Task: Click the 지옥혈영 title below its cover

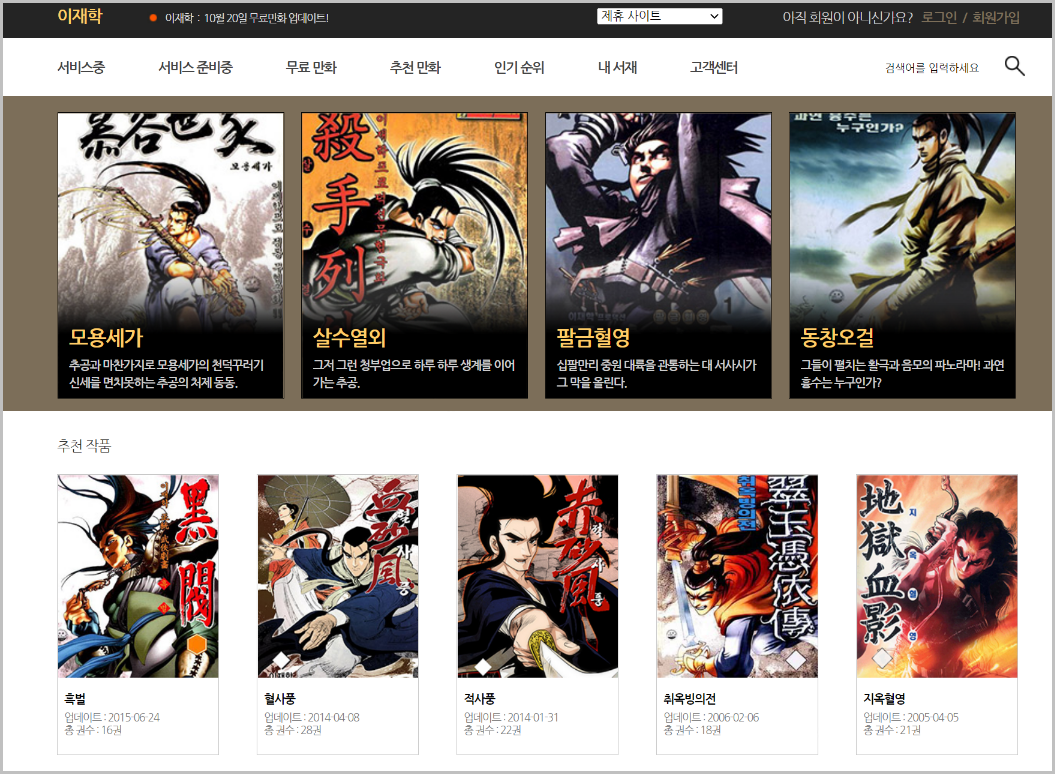Action: pyautogui.click(x=884, y=699)
